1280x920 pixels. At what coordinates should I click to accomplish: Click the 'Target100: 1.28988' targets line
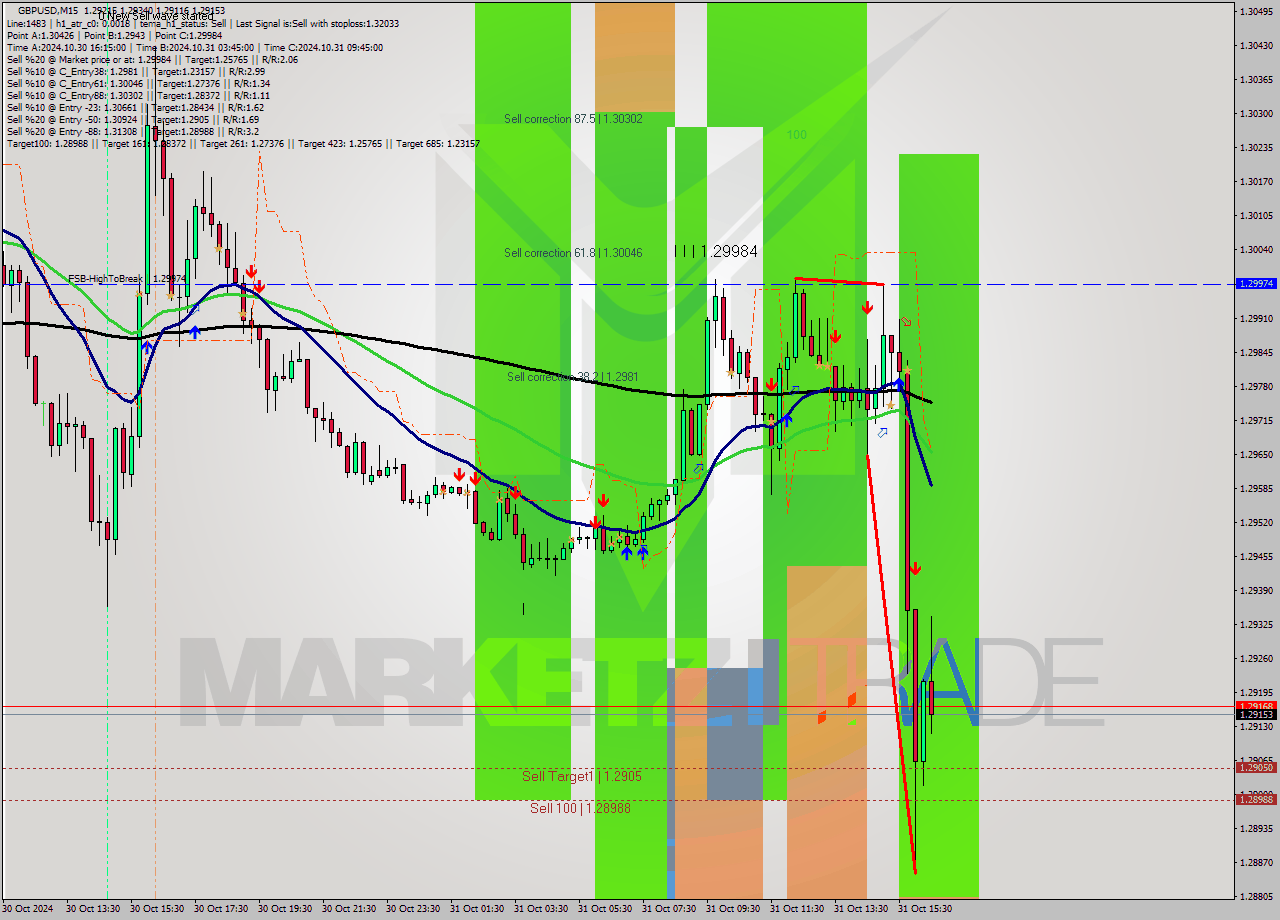pos(243,144)
